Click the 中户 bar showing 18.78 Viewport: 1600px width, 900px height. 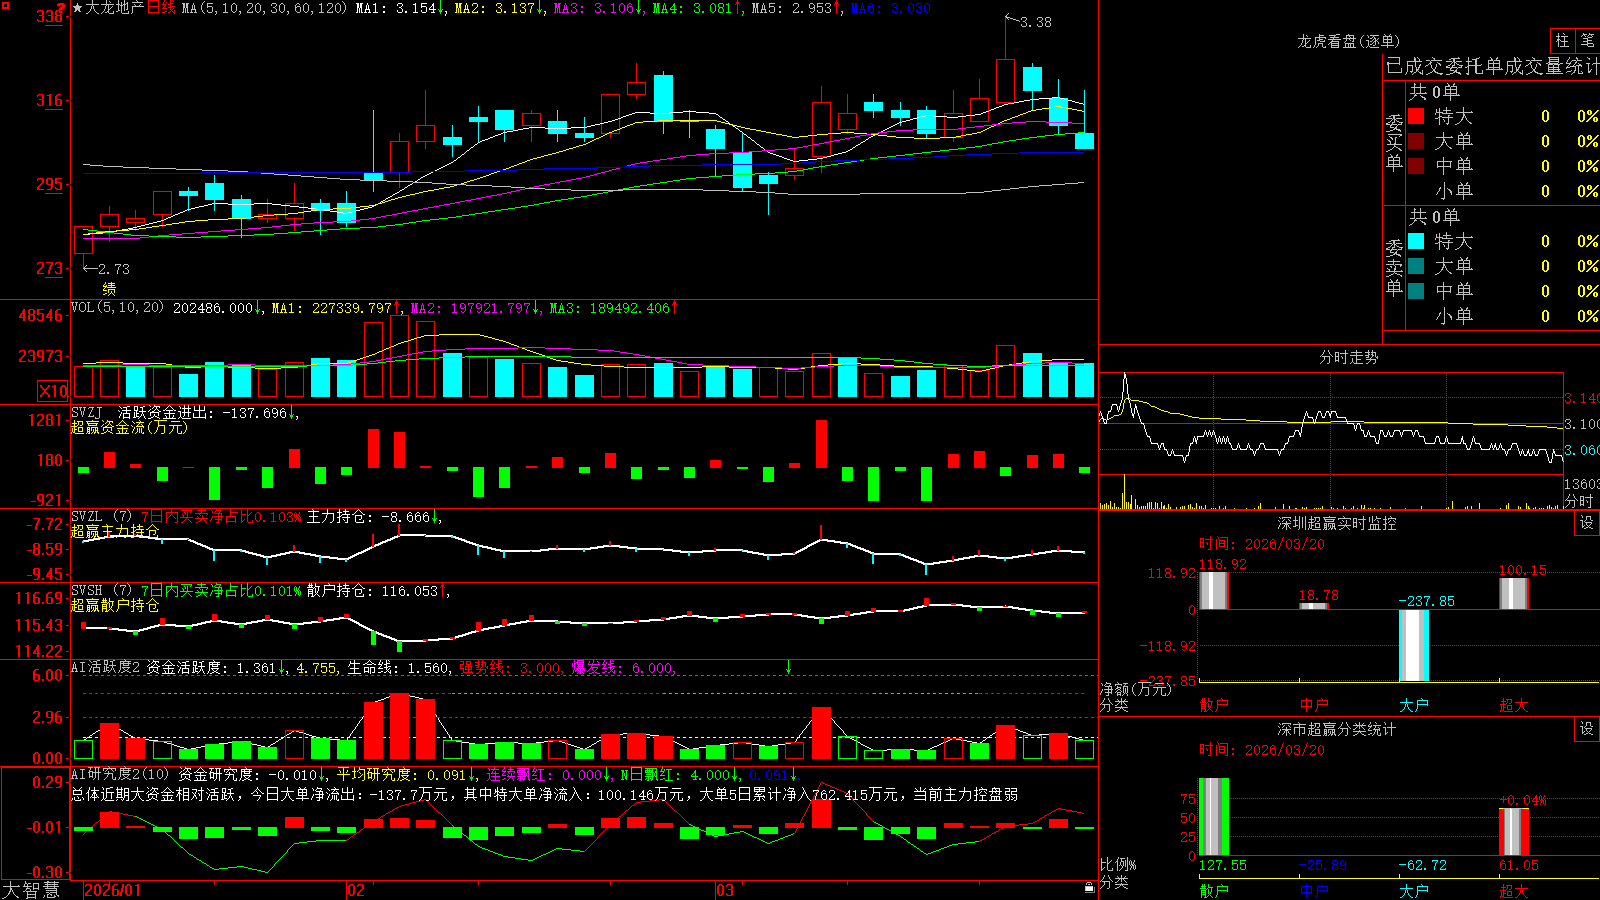(1314, 606)
